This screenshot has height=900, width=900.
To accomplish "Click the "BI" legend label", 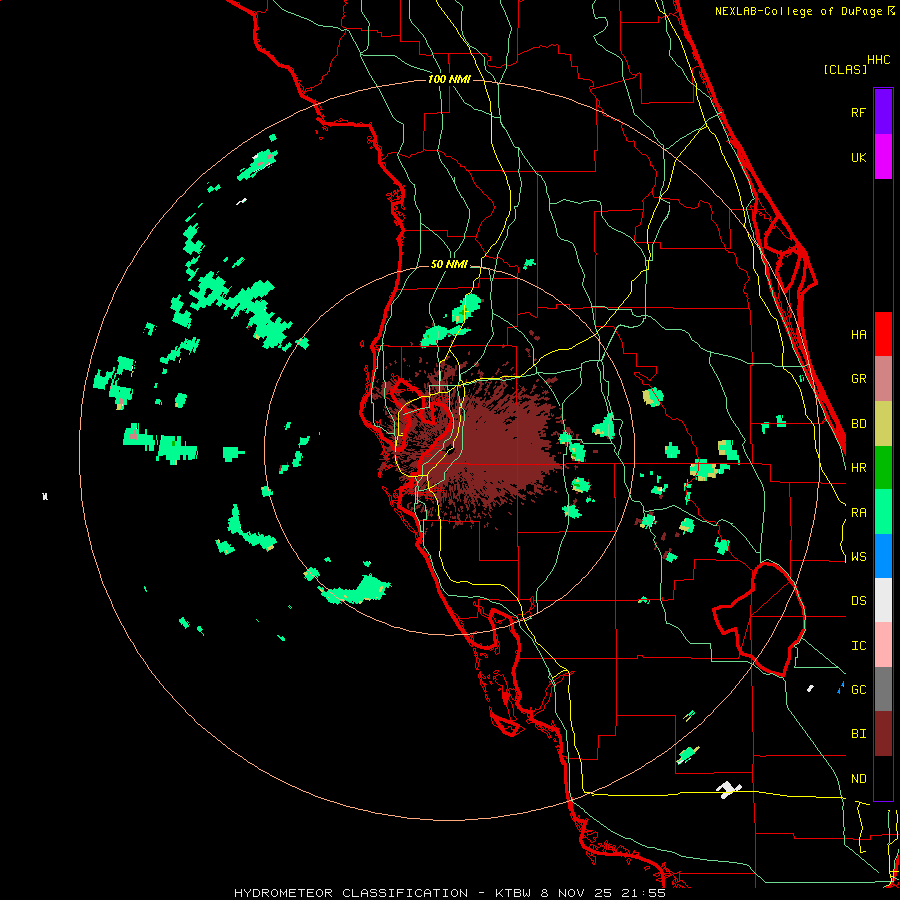I will tap(858, 734).
